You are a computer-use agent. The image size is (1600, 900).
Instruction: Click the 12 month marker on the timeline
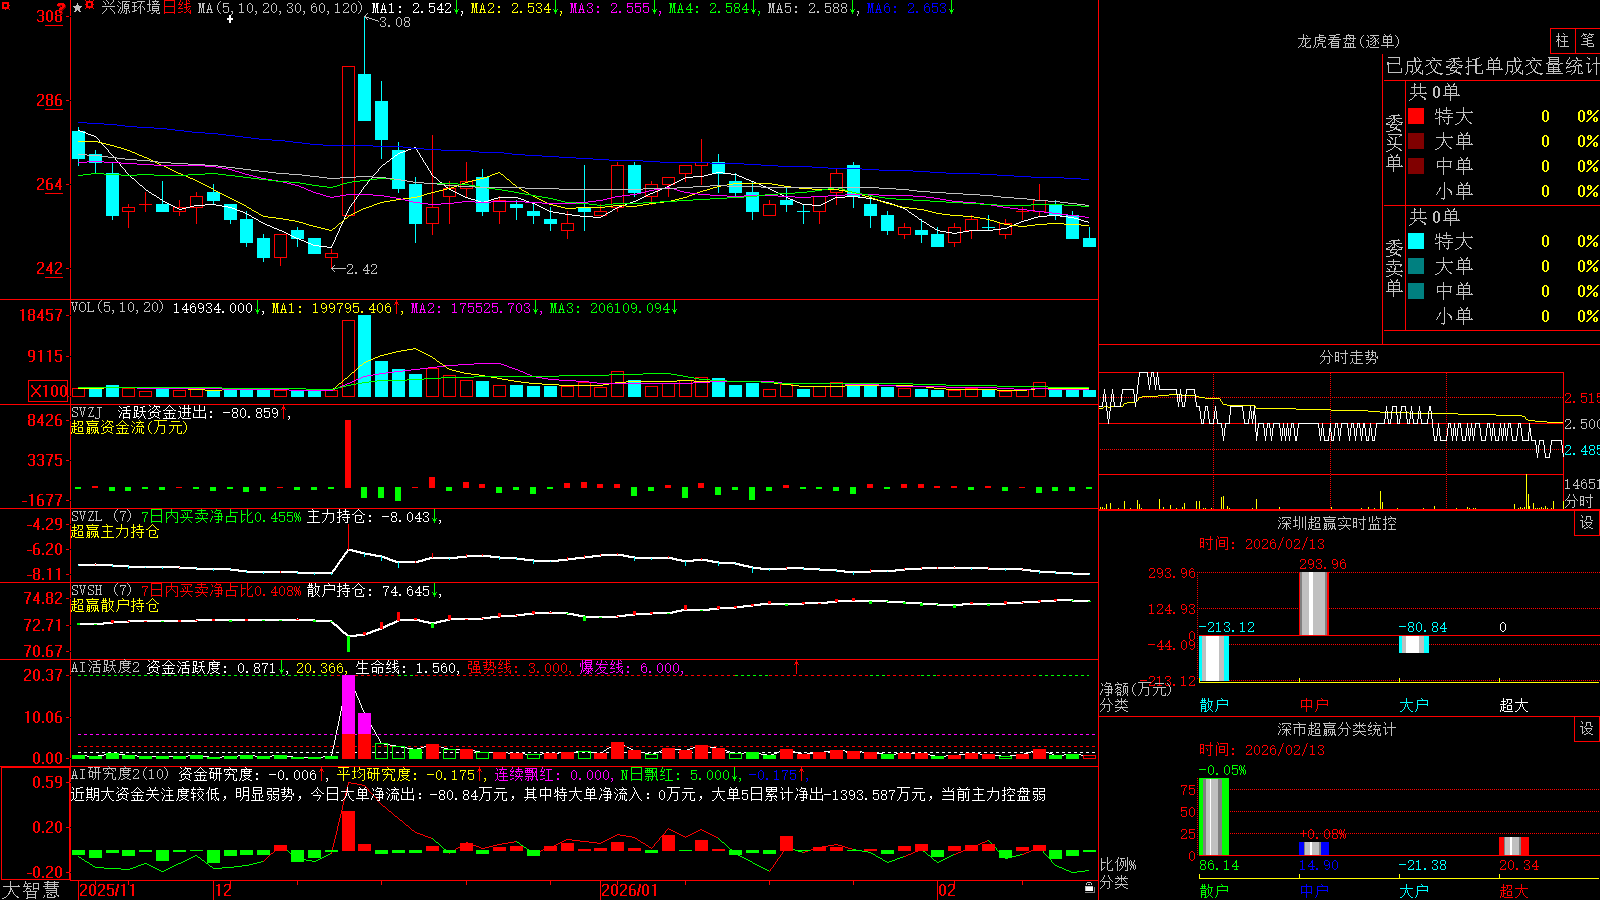pos(223,890)
